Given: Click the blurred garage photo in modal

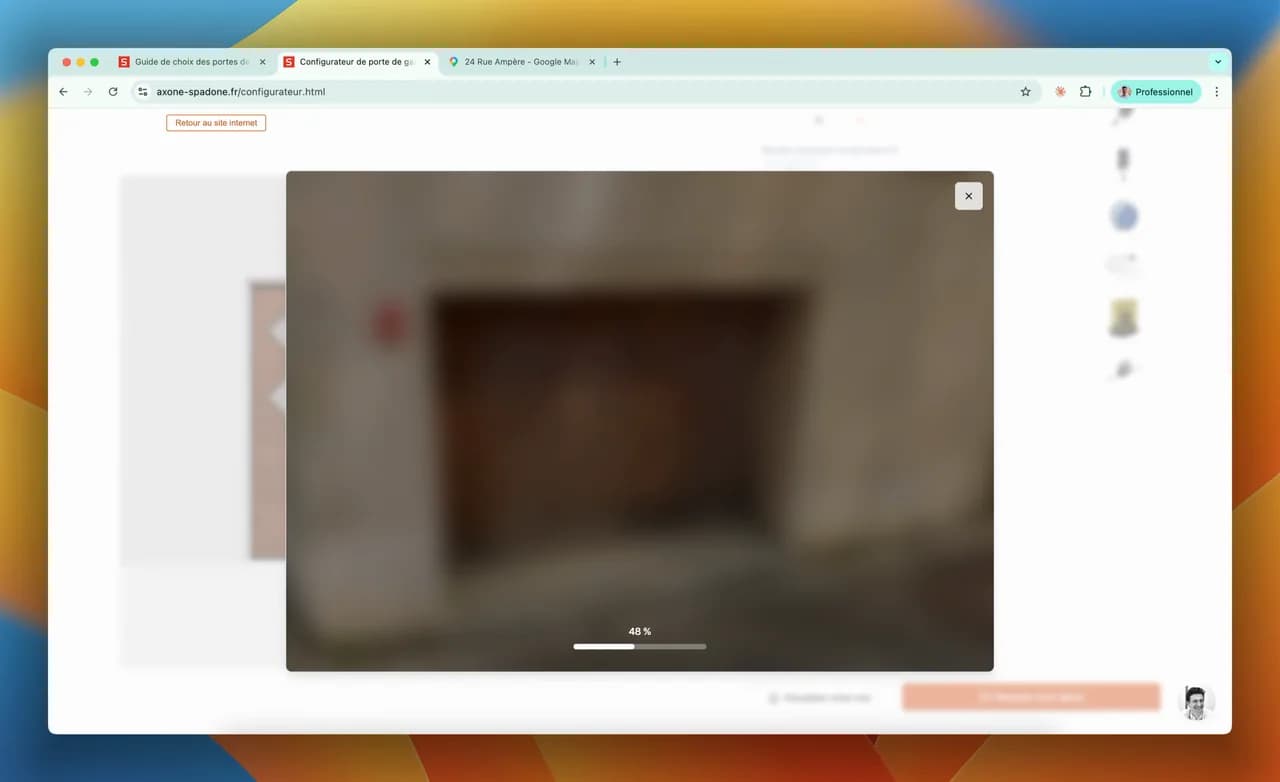Looking at the screenshot, I should (x=640, y=420).
